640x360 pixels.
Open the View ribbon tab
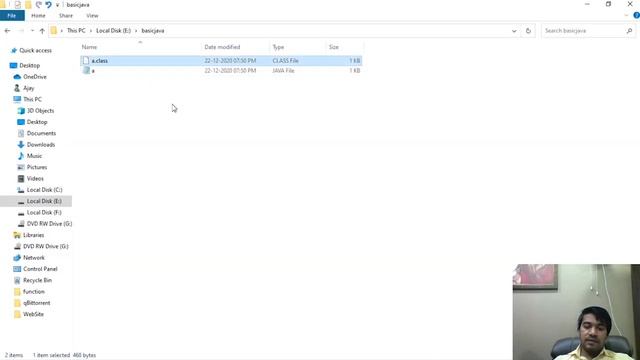click(92, 16)
